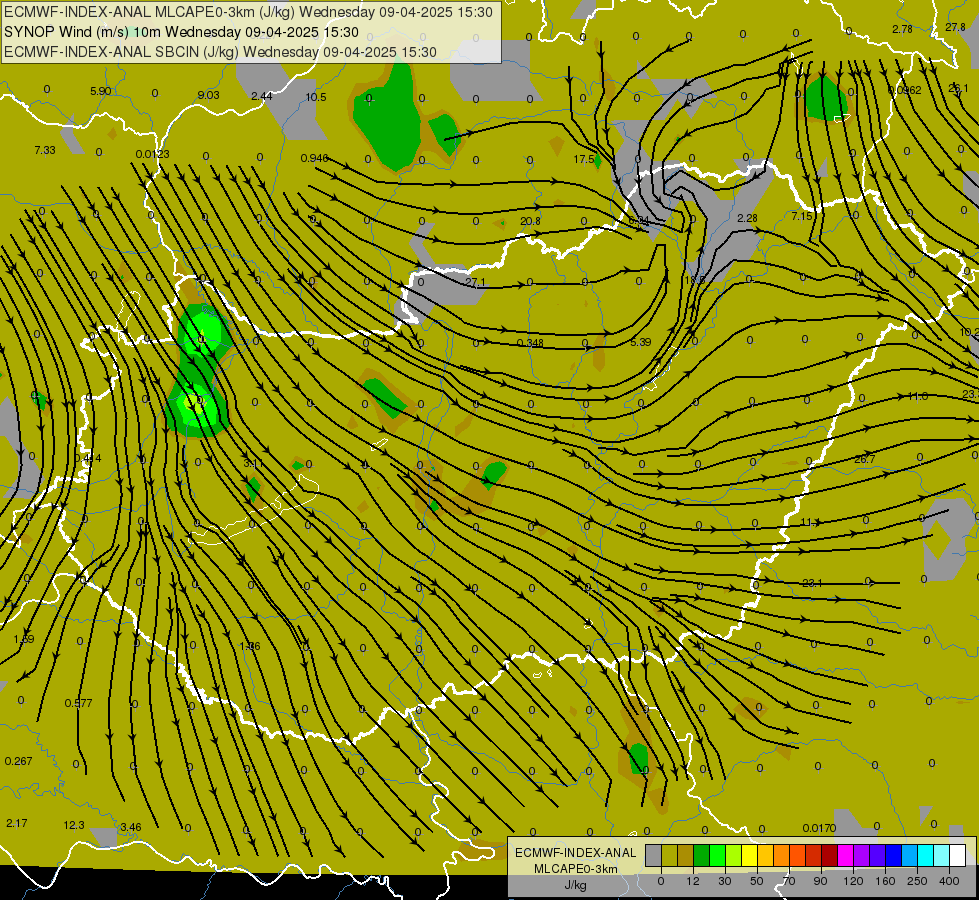
Task: Click the legend tick label 120
Action: 853,881
